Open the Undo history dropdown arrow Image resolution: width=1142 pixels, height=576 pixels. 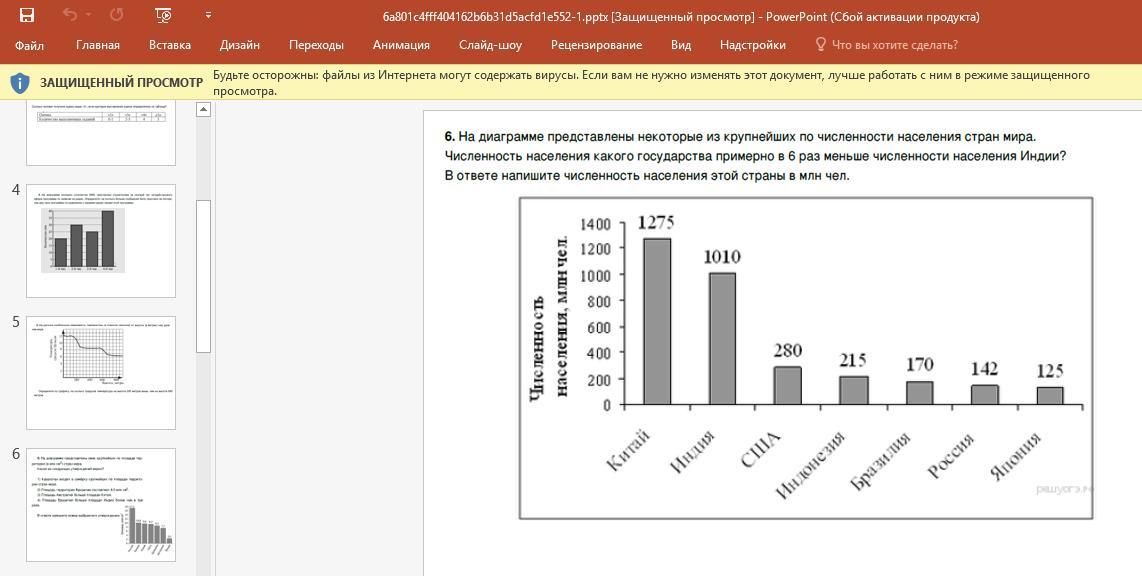(89, 15)
